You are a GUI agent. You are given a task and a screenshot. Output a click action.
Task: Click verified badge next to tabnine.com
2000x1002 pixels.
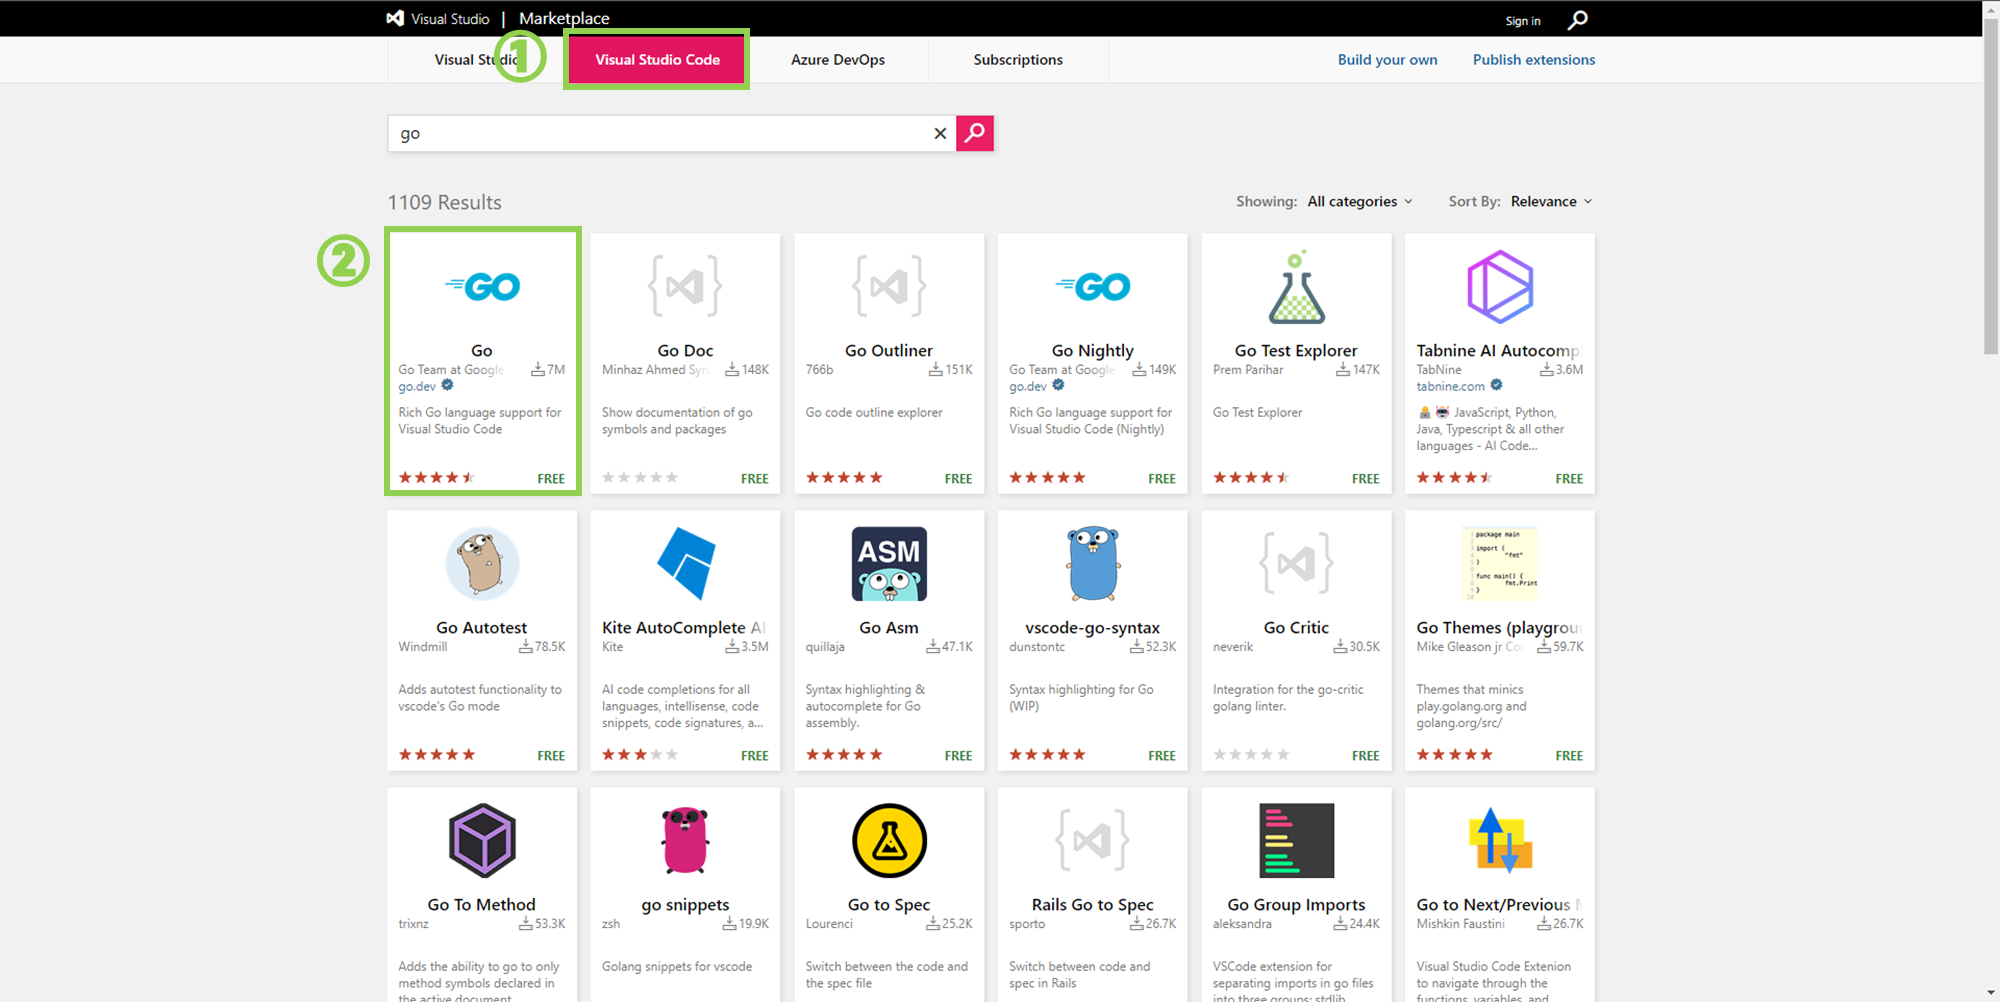(x=1497, y=385)
